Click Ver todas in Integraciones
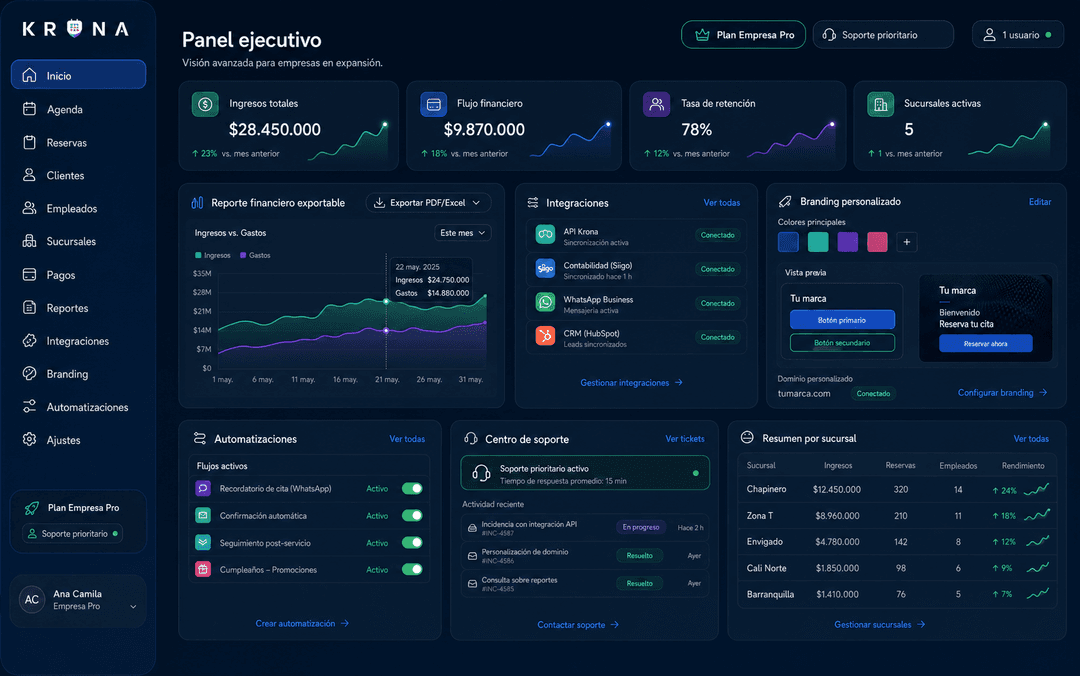The width and height of the screenshot is (1080, 676). coord(722,203)
